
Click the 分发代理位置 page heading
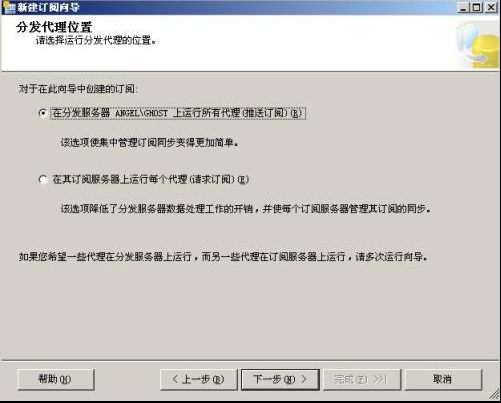54,27
